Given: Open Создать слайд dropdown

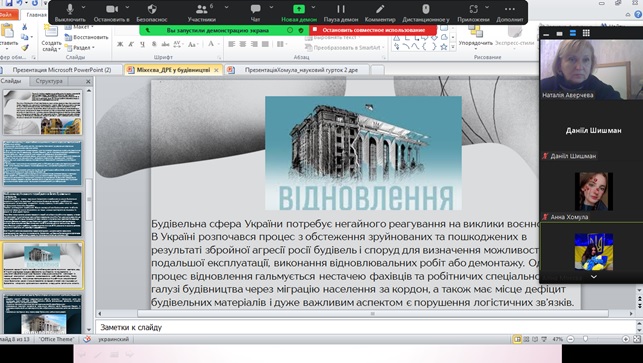Looking at the screenshot, I should pos(51,46).
